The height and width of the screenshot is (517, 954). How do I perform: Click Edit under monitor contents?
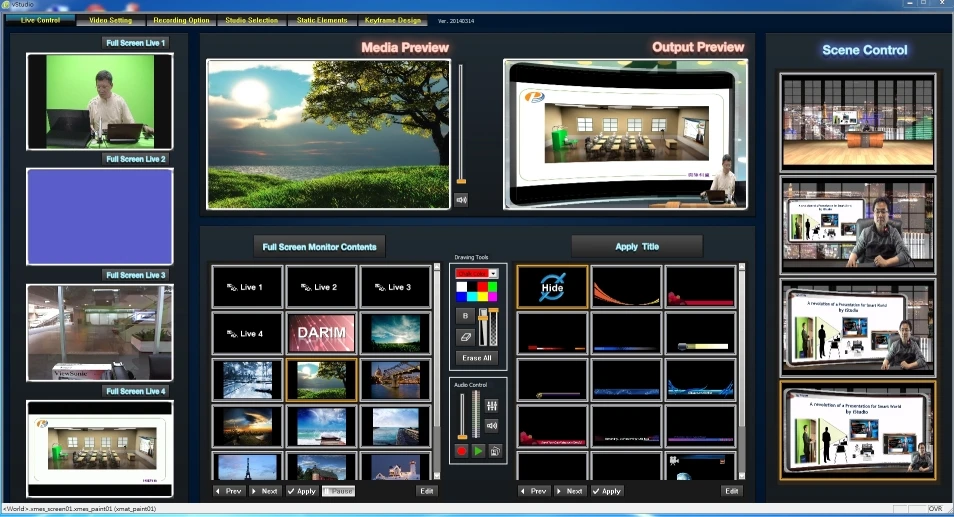coord(427,491)
